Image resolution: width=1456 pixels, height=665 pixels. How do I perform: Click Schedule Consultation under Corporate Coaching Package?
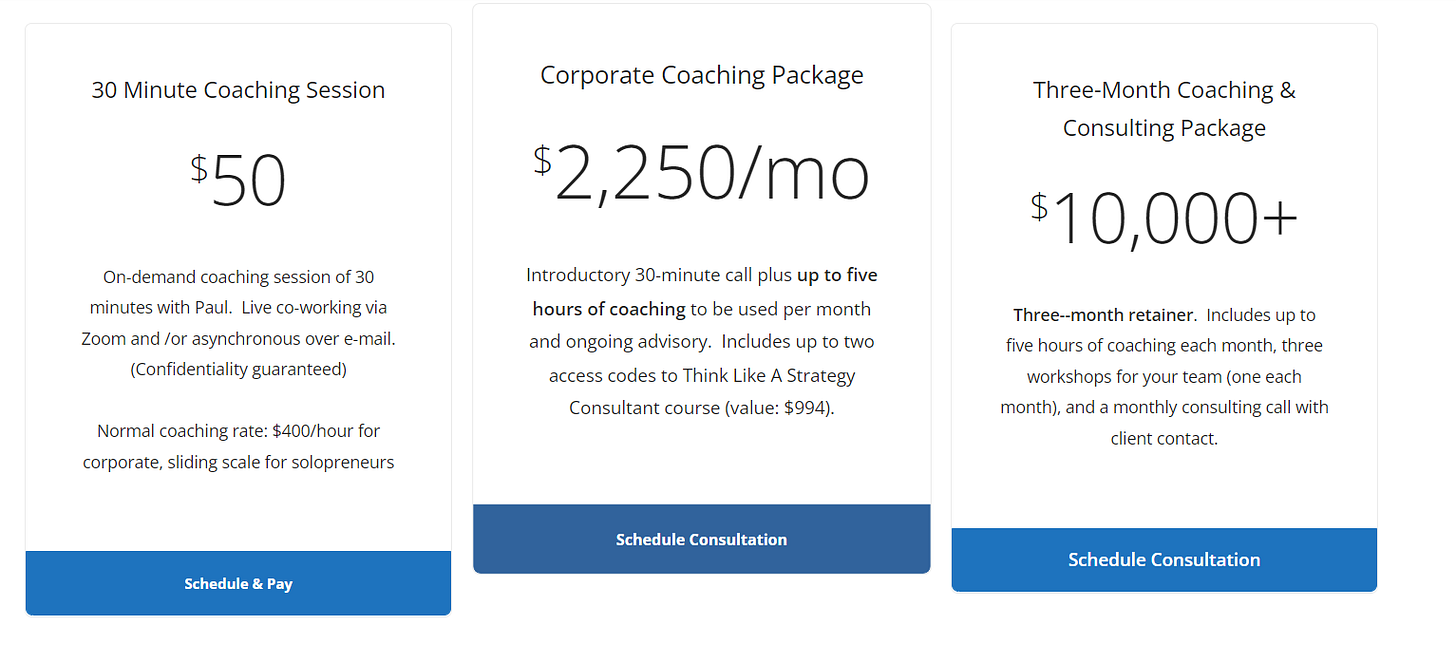coord(701,539)
